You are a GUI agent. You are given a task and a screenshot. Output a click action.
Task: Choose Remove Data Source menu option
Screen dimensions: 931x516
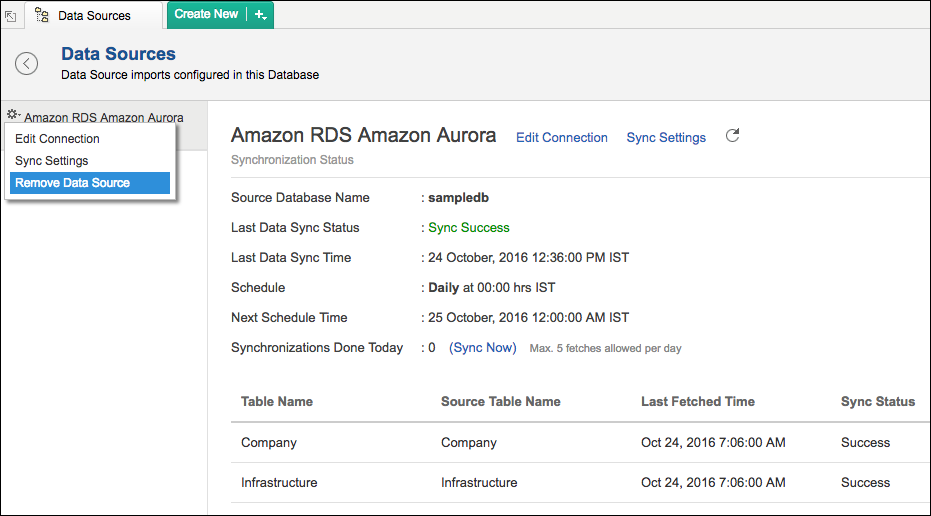tap(73, 183)
